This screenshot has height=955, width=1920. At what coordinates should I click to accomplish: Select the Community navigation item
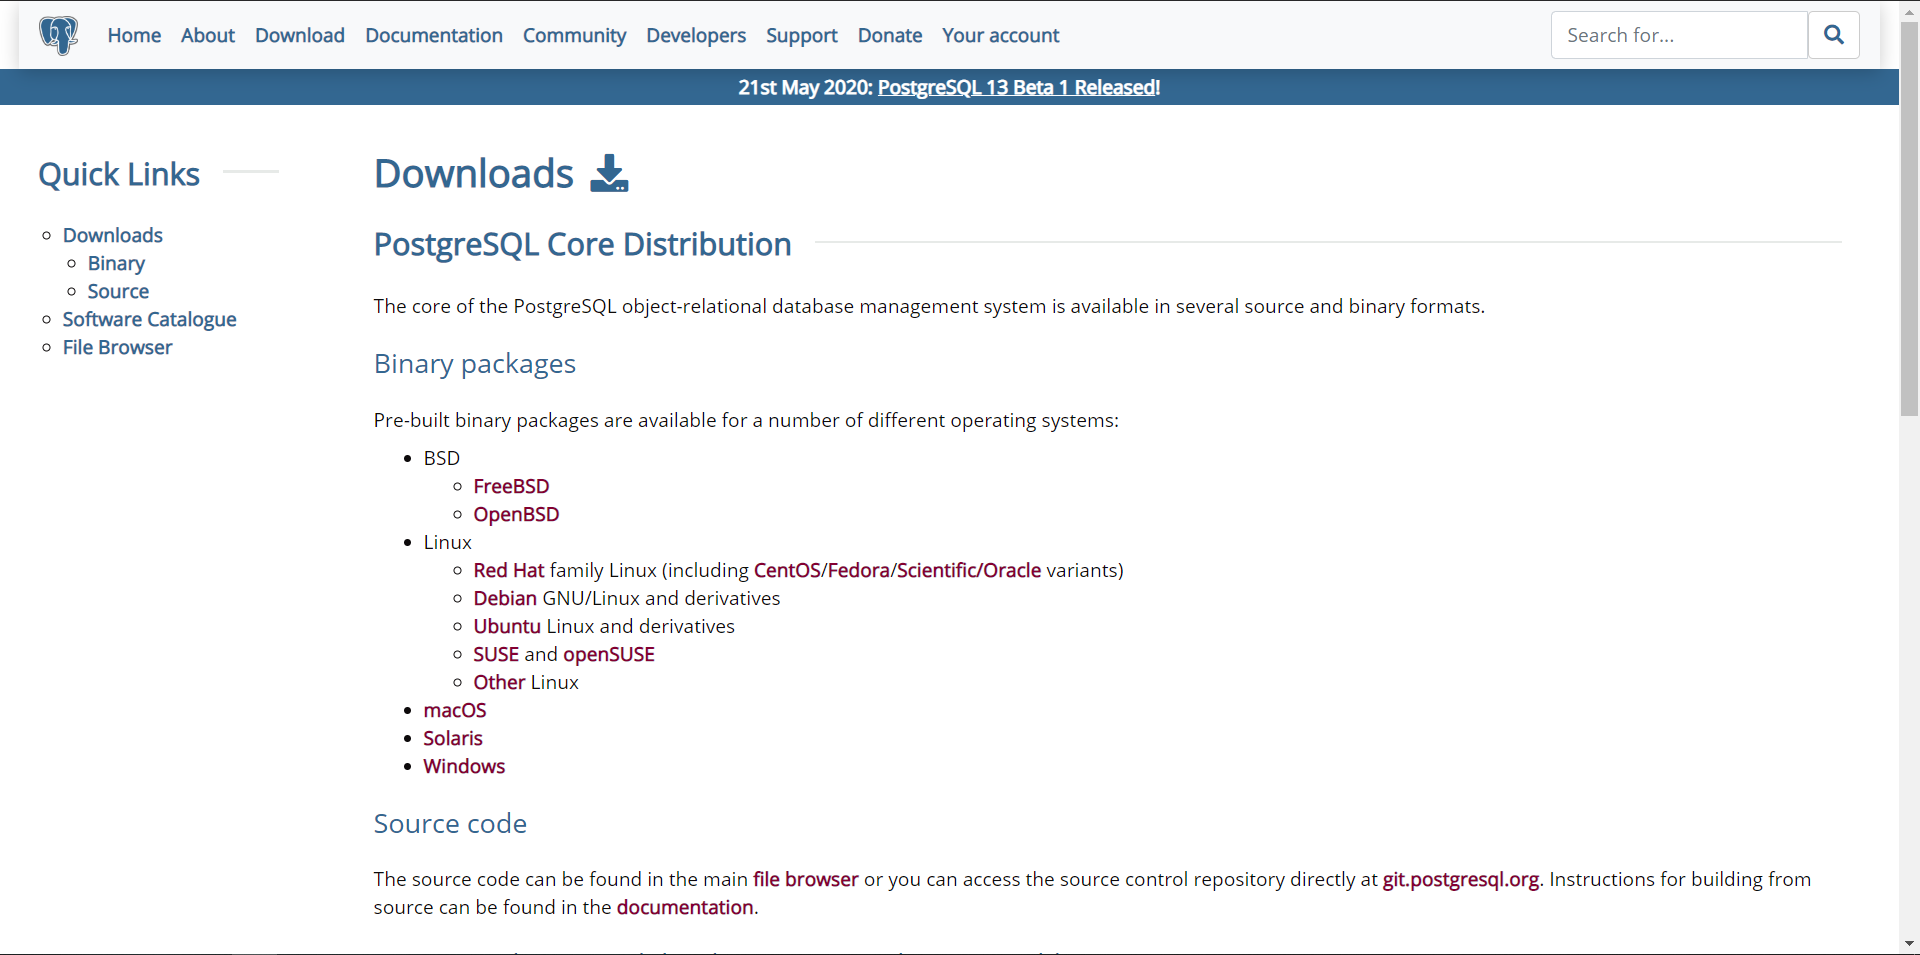click(x=574, y=35)
